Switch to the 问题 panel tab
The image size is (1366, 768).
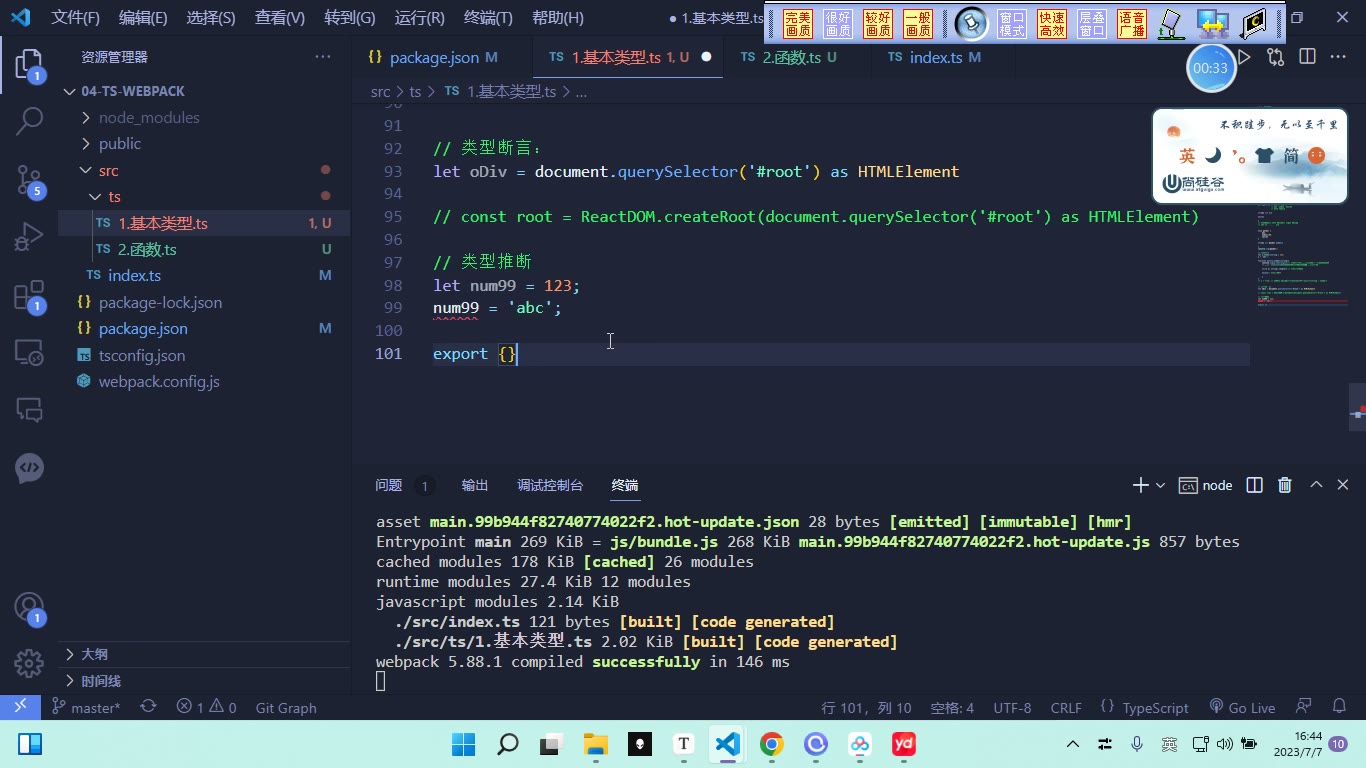click(388, 485)
